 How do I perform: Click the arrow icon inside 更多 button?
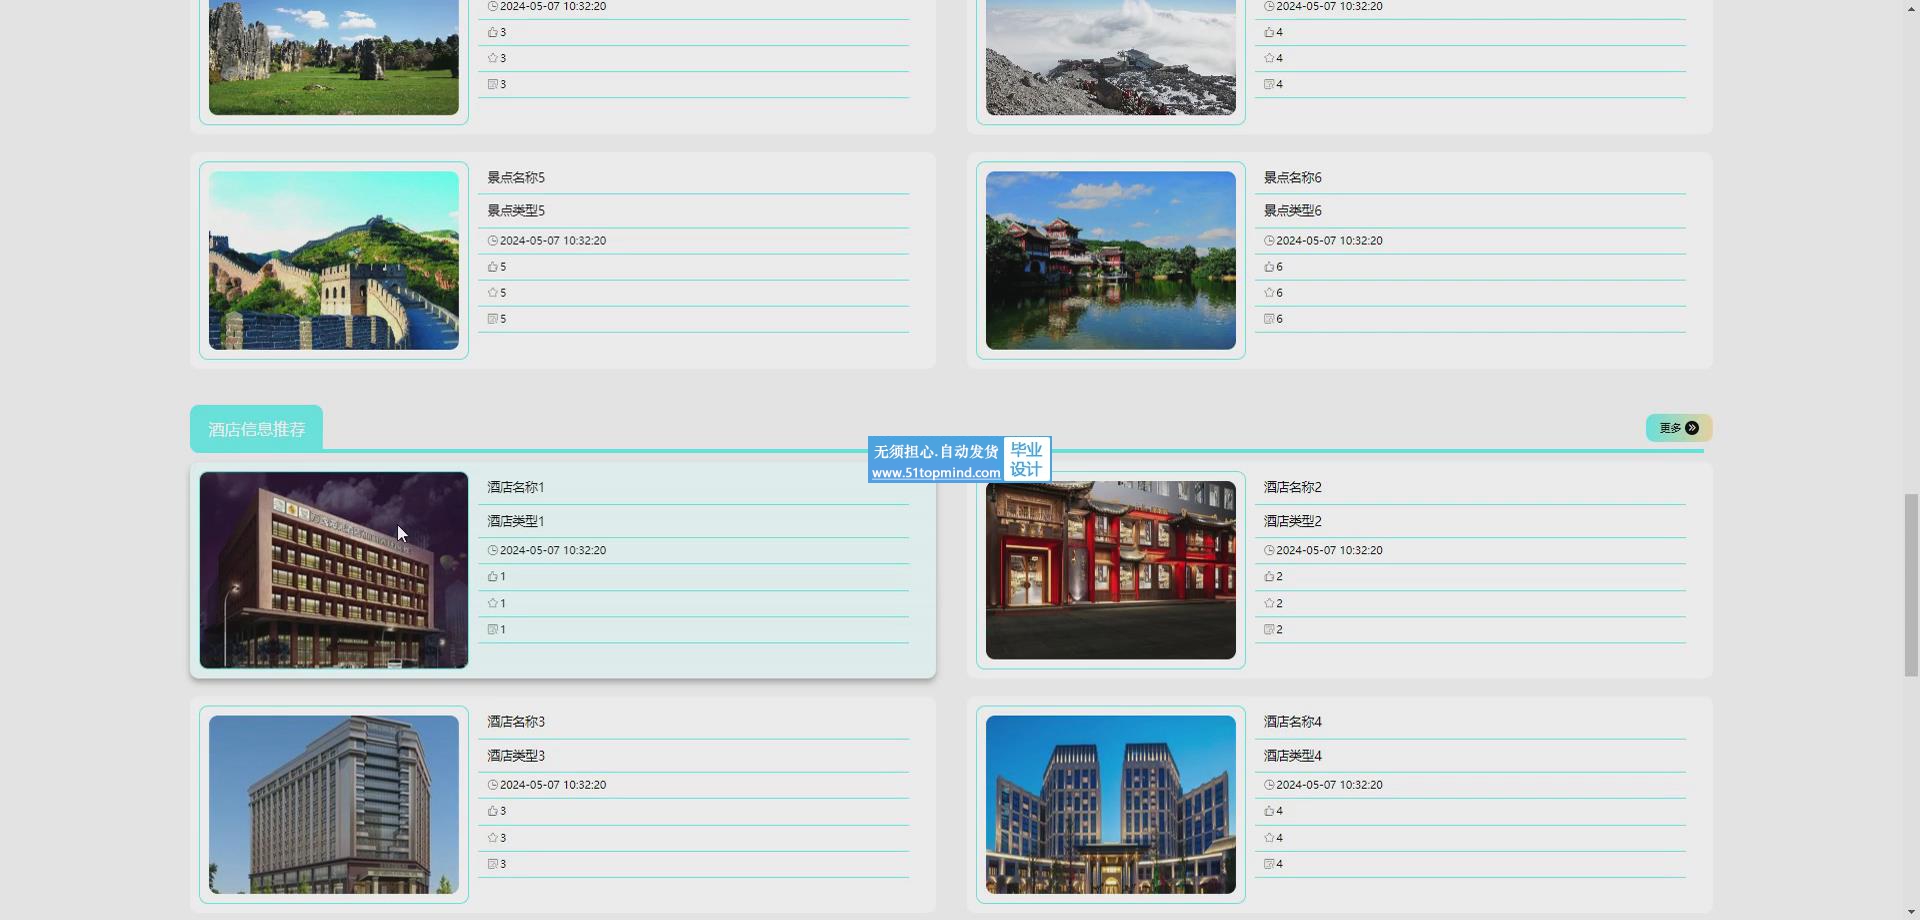(x=1692, y=428)
